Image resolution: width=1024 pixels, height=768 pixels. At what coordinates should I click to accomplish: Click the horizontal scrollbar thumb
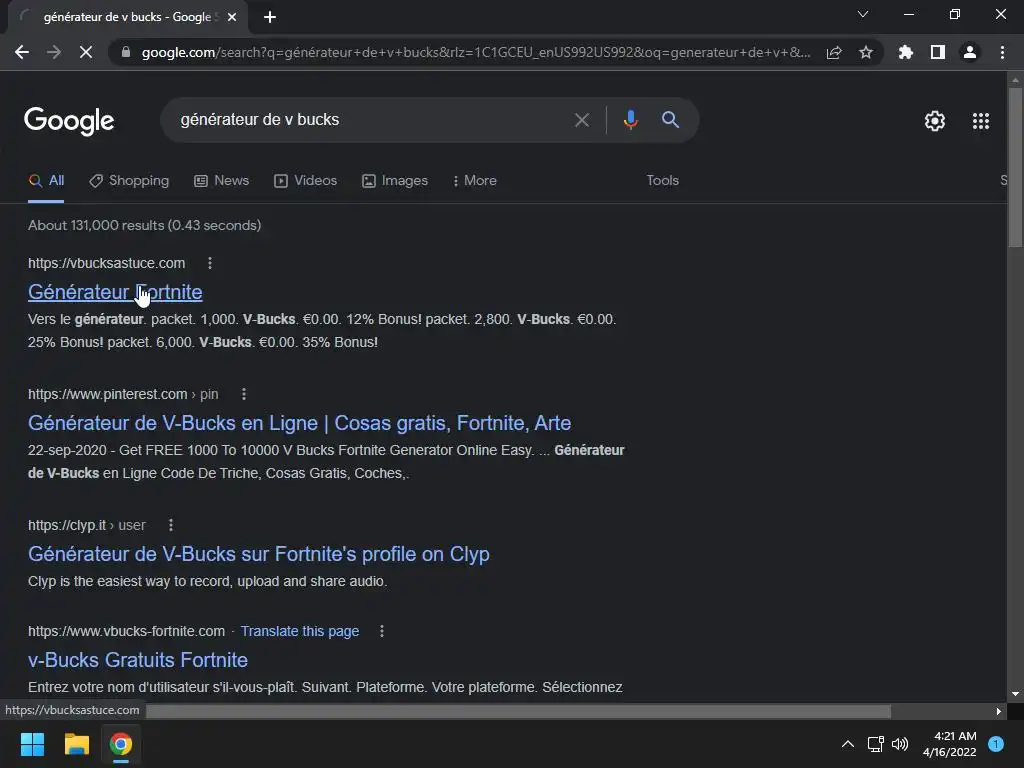click(518, 711)
